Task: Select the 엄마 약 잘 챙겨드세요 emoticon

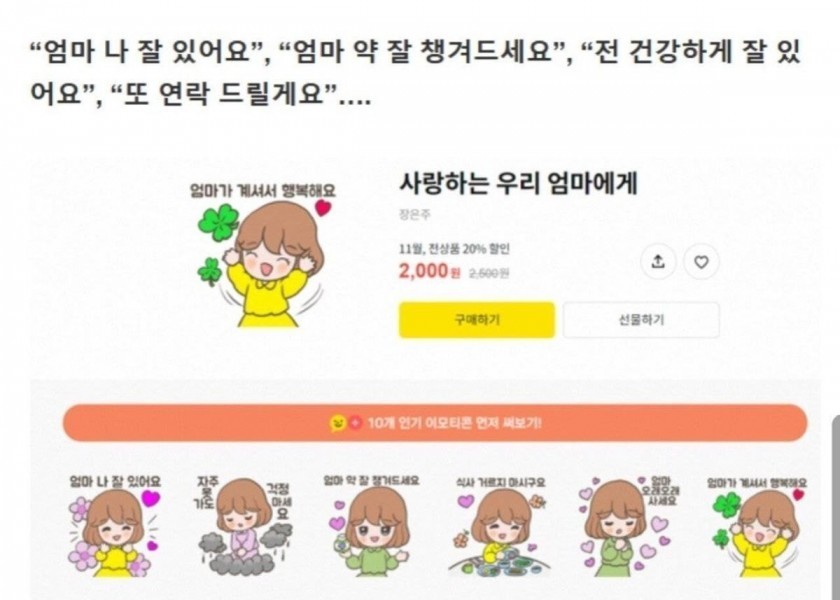Action: tap(371, 526)
